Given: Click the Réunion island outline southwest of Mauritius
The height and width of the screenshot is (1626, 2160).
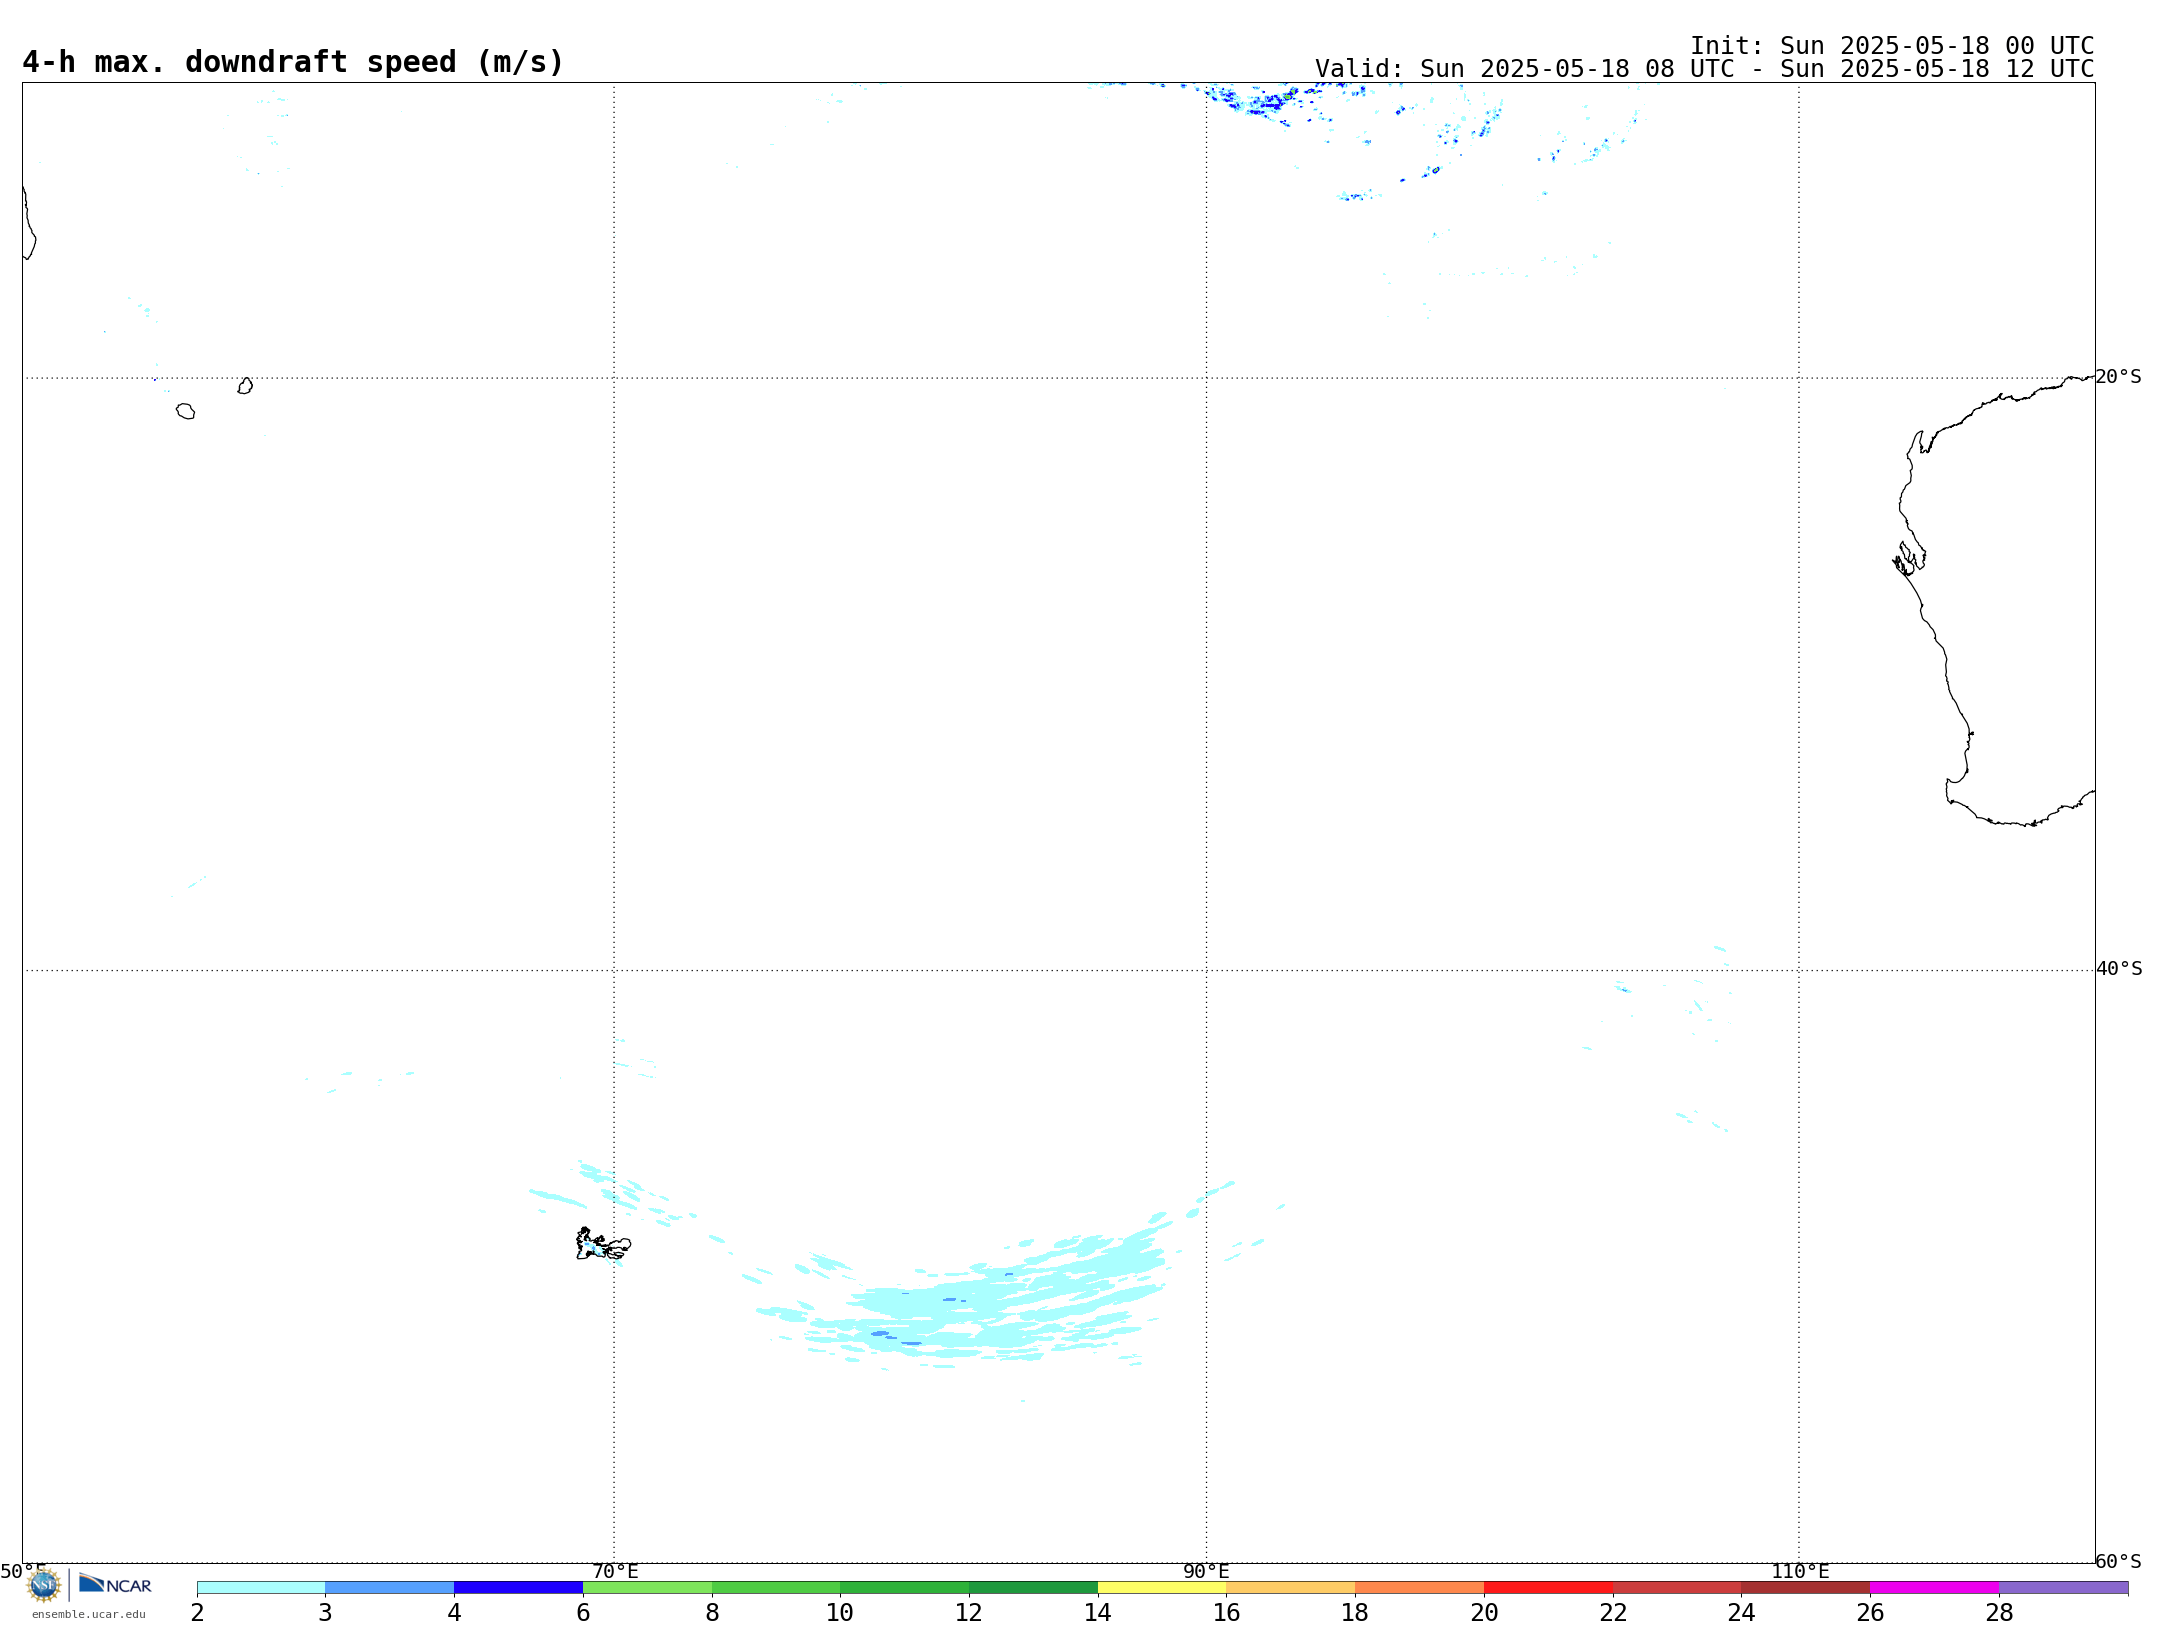Looking at the screenshot, I should coord(185,411).
